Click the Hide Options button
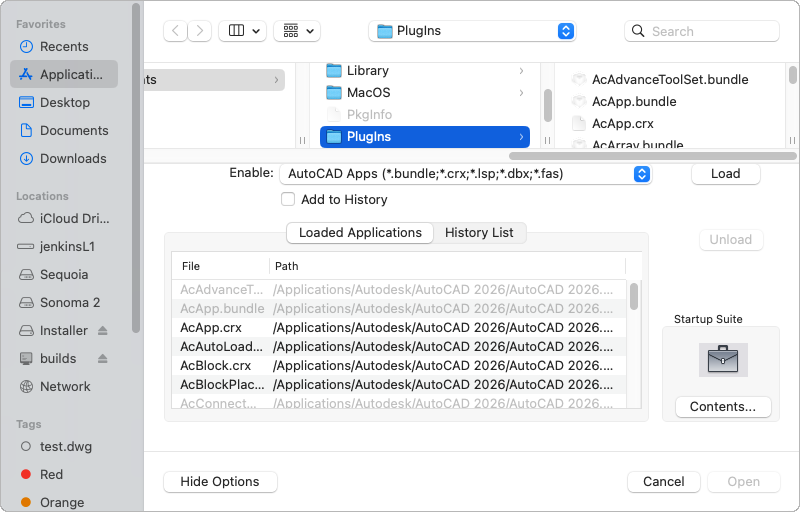Viewport: 800px width, 512px height. (x=220, y=482)
